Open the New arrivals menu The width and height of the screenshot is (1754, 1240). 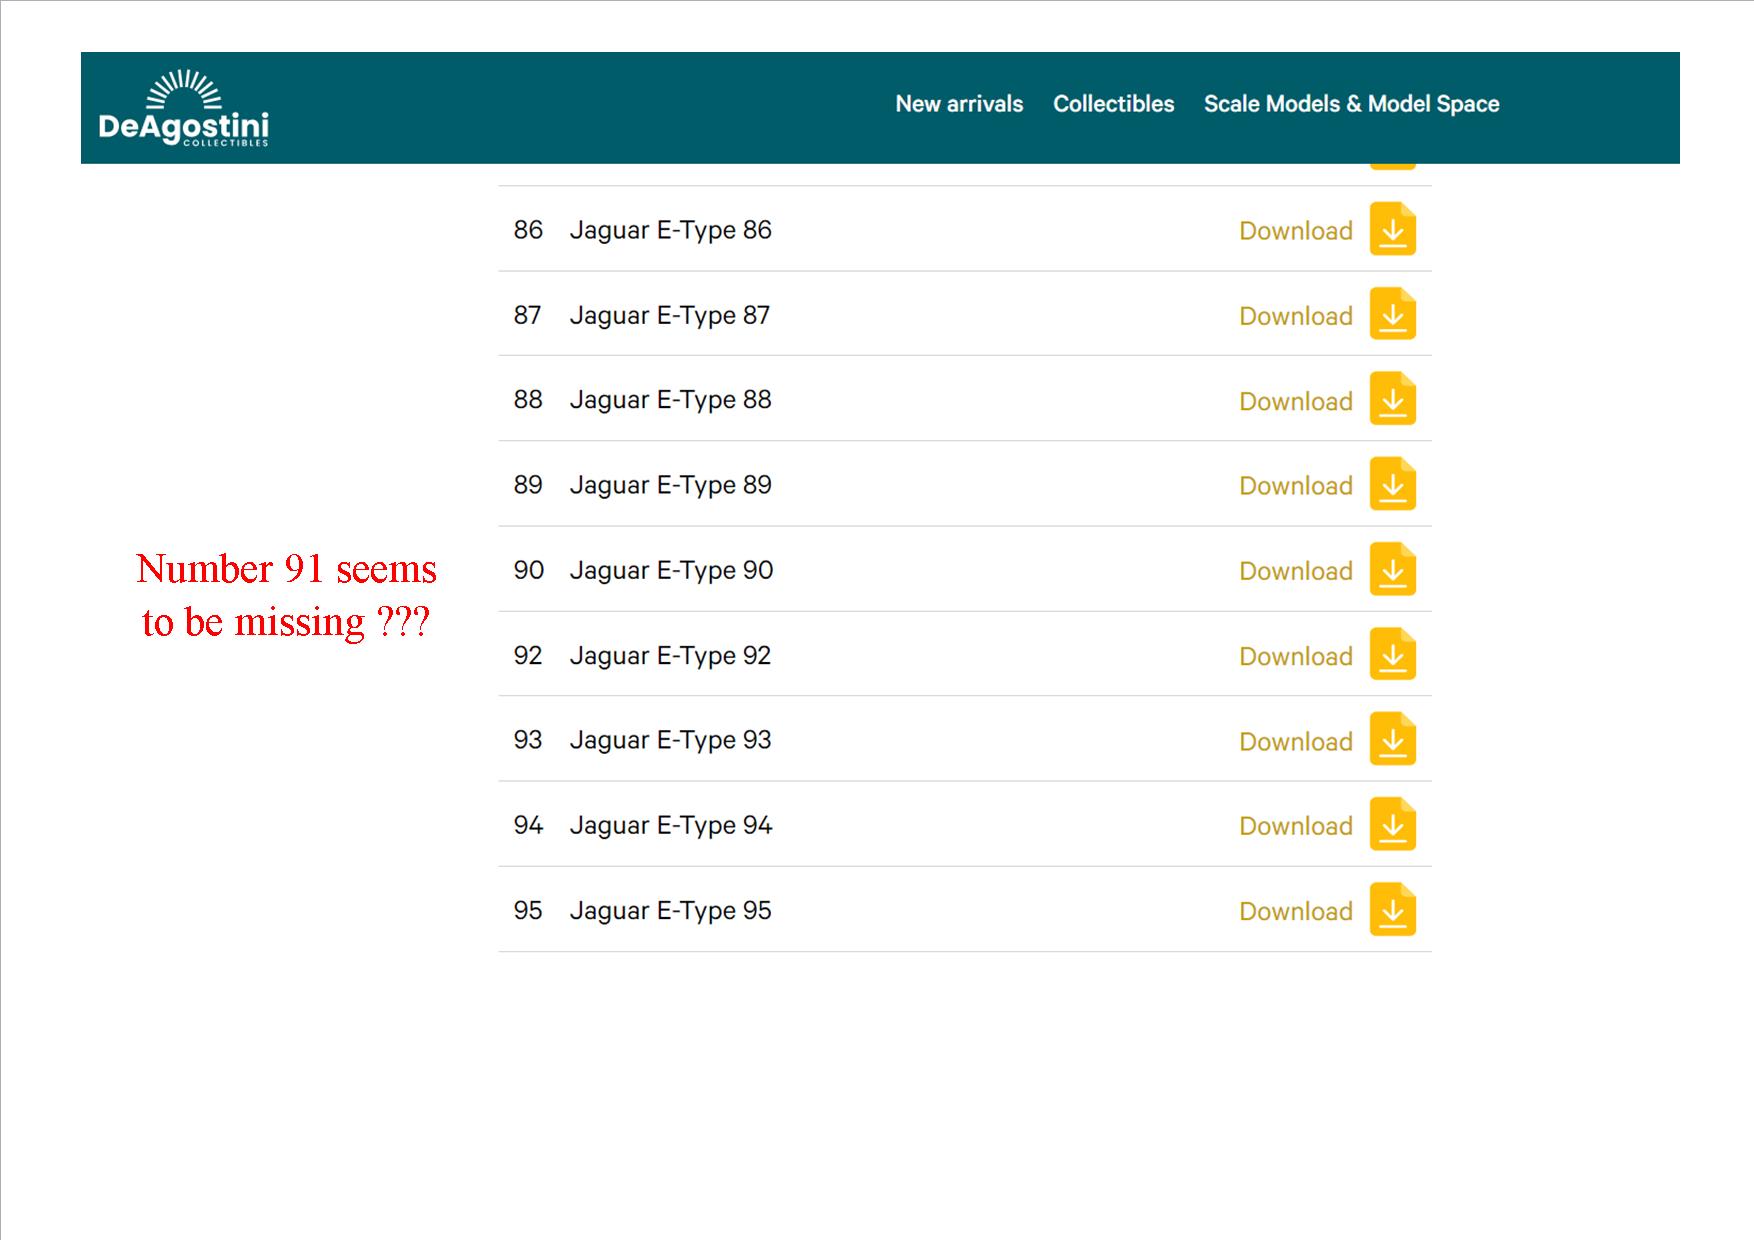pyautogui.click(x=959, y=104)
